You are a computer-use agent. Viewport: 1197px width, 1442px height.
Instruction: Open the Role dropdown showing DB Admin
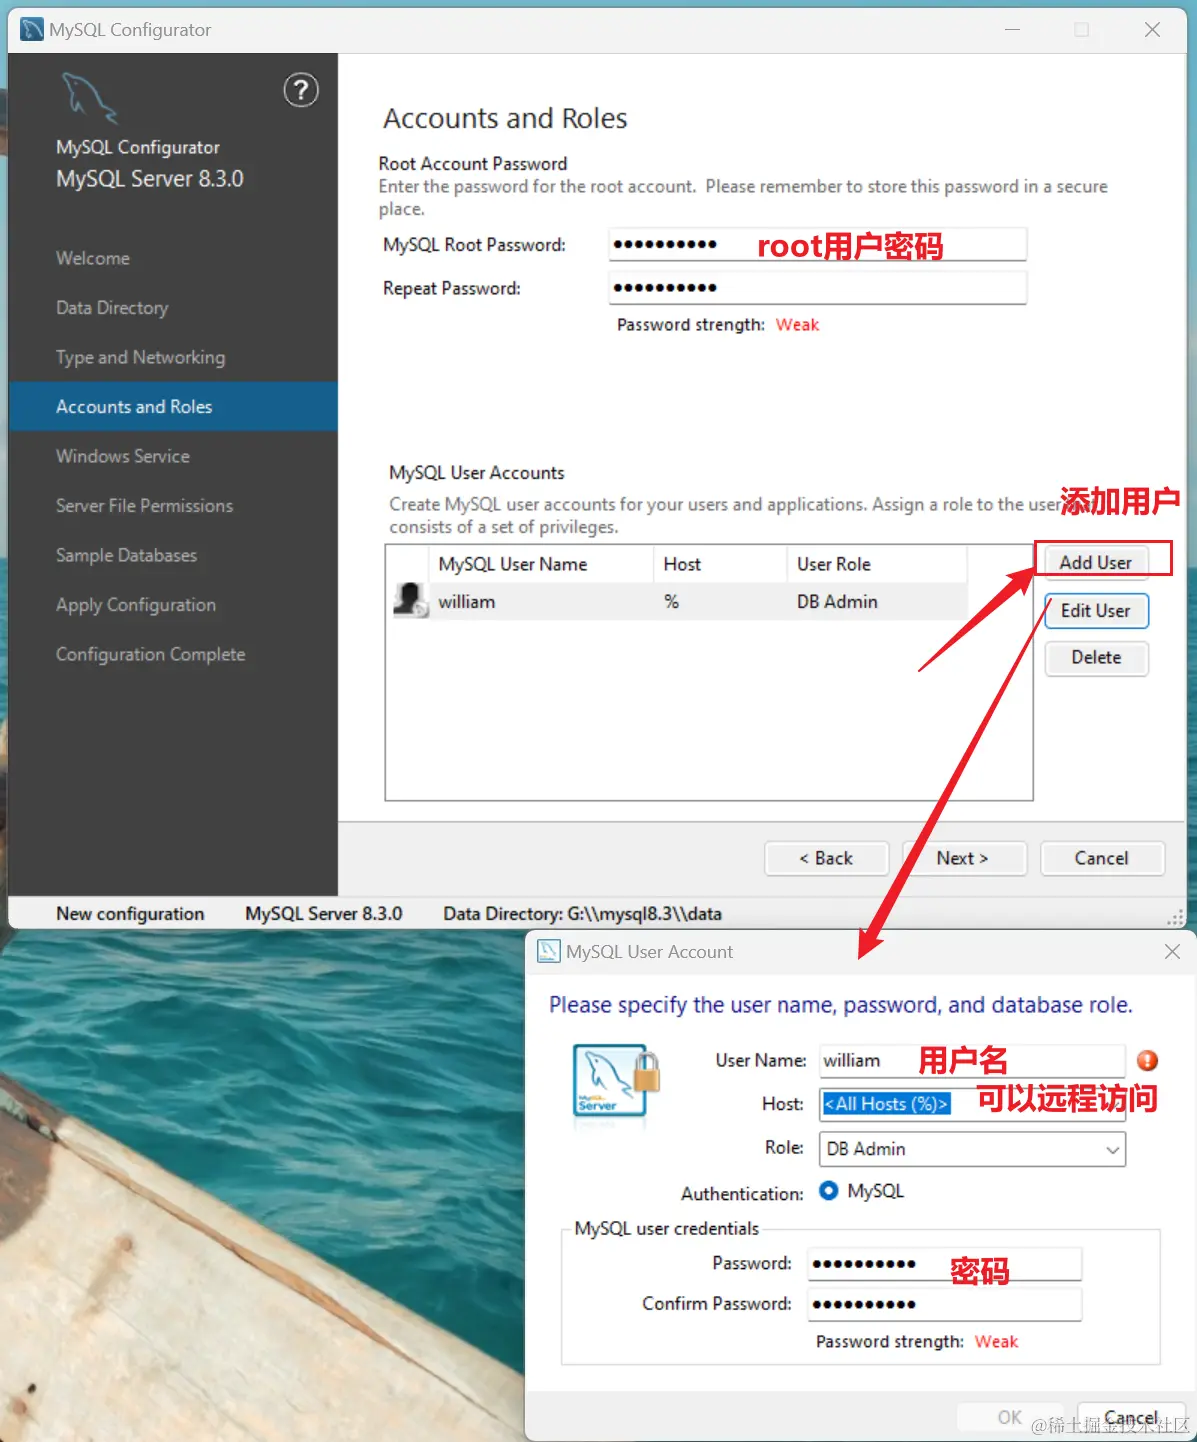click(x=972, y=1149)
